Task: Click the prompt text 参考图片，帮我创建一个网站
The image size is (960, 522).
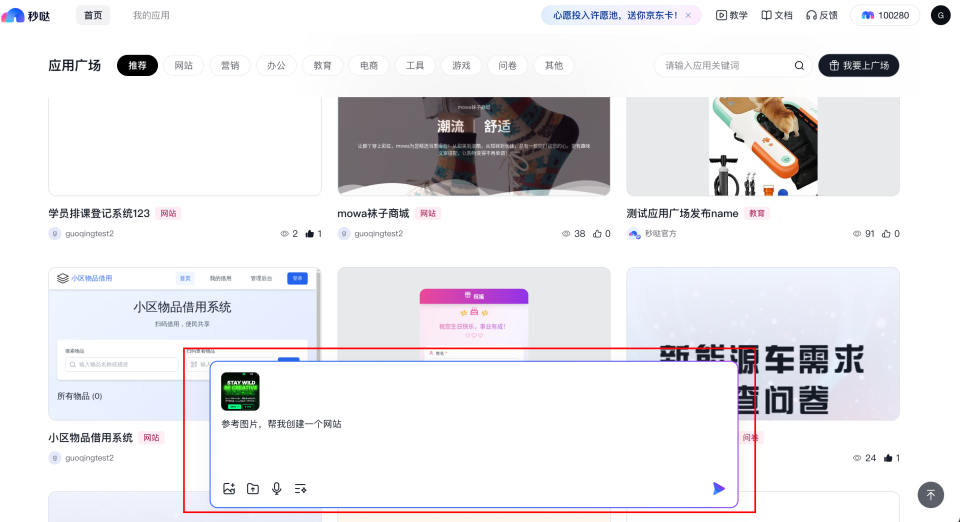Action: (x=282, y=424)
